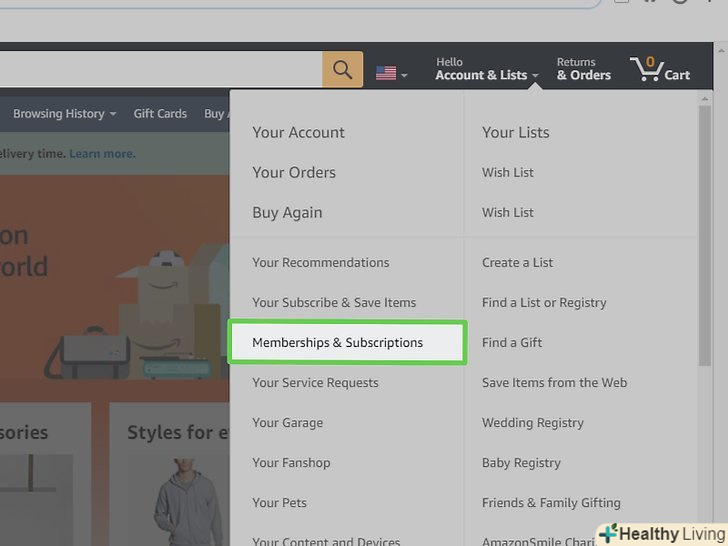Viewport: 728px width, 546px height.
Task: Open the shopping Cart icon
Action: pos(659,69)
